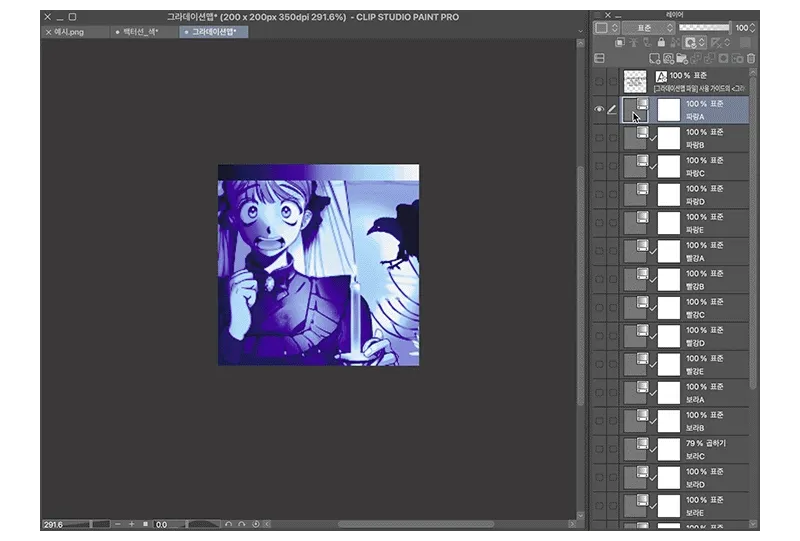Click the transfer to lower layer icon

point(696,59)
